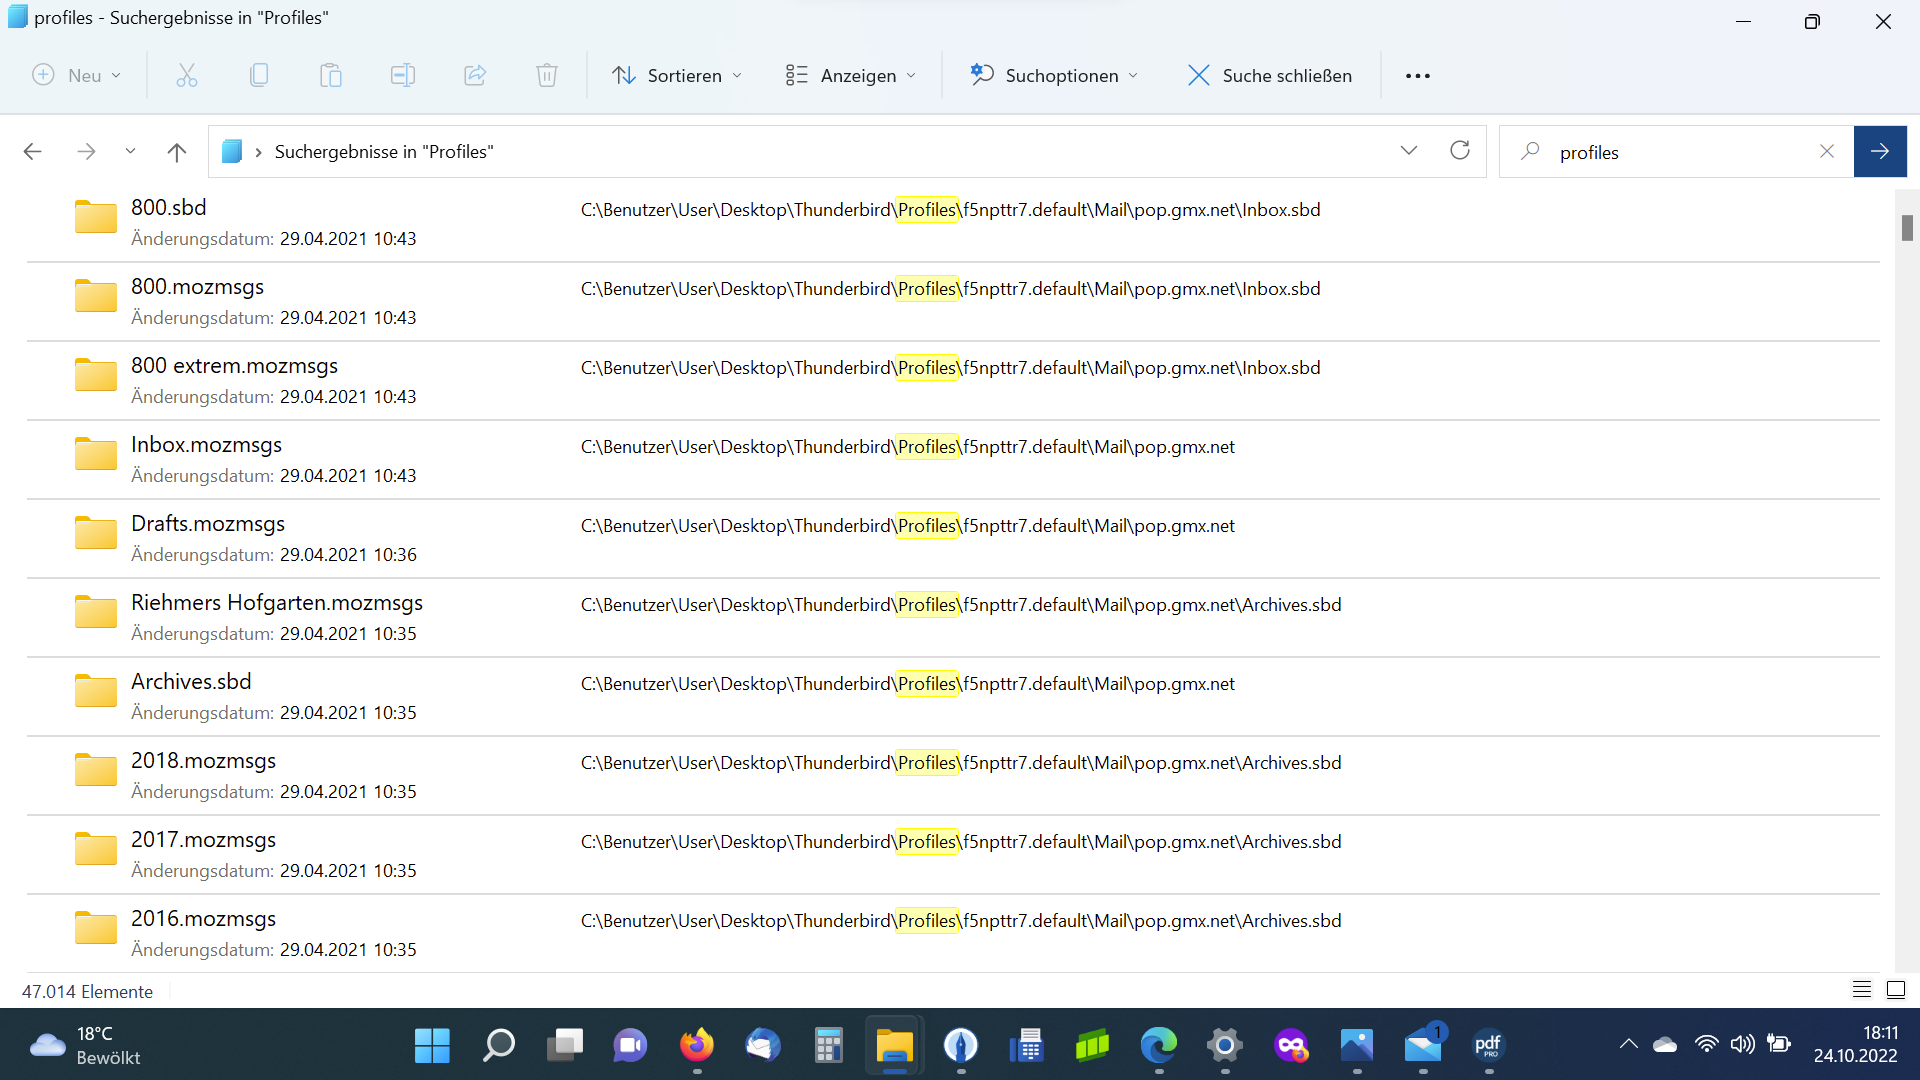Switch to details view in status bar
Viewport: 1920px width, 1080px height.
coord(1861,990)
